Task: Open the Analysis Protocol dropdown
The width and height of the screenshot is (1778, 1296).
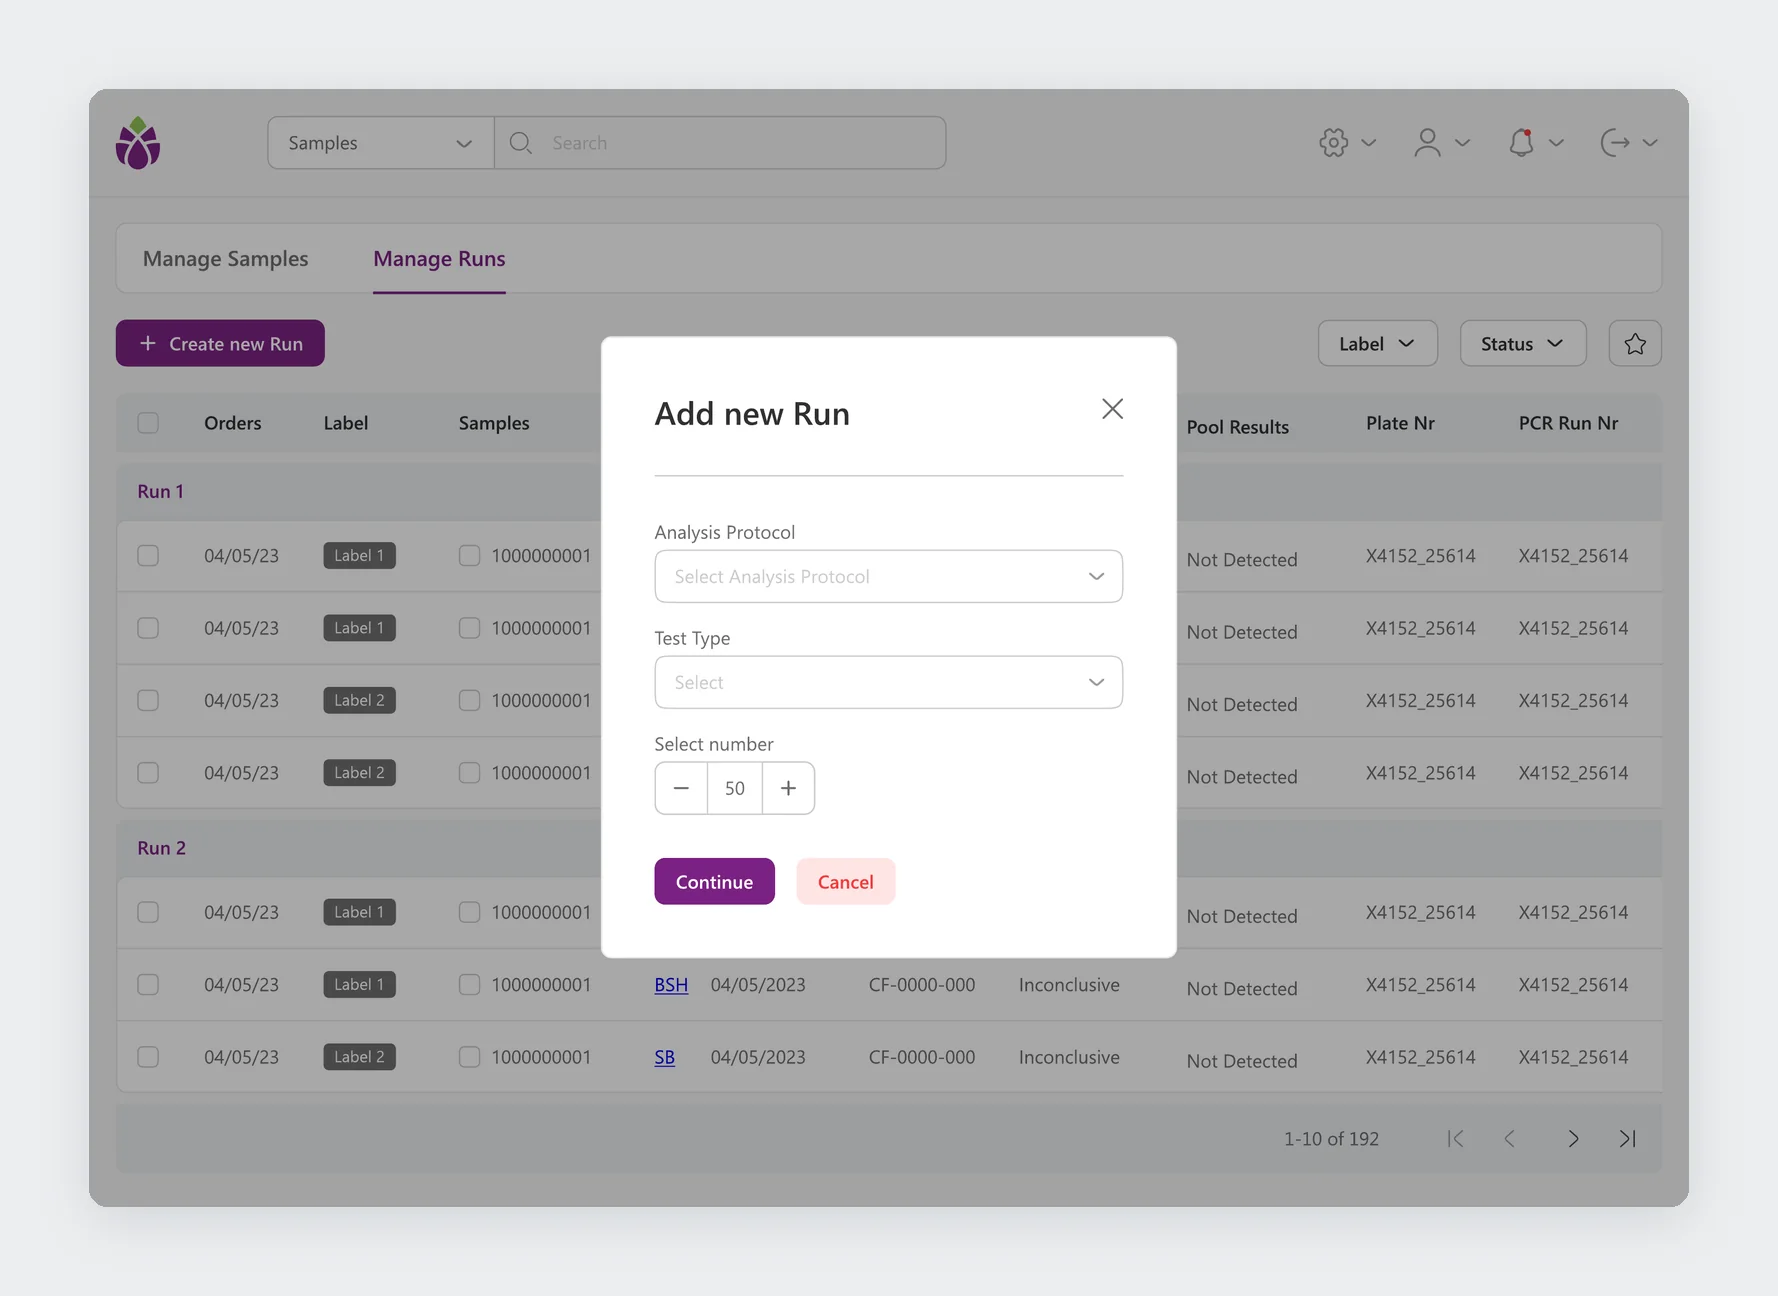Action: [x=888, y=577]
